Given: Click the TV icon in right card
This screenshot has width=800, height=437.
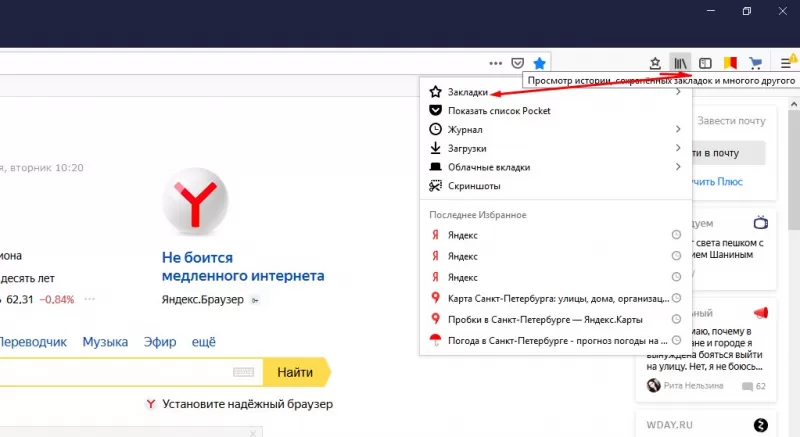Looking at the screenshot, I should tap(760, 222).
